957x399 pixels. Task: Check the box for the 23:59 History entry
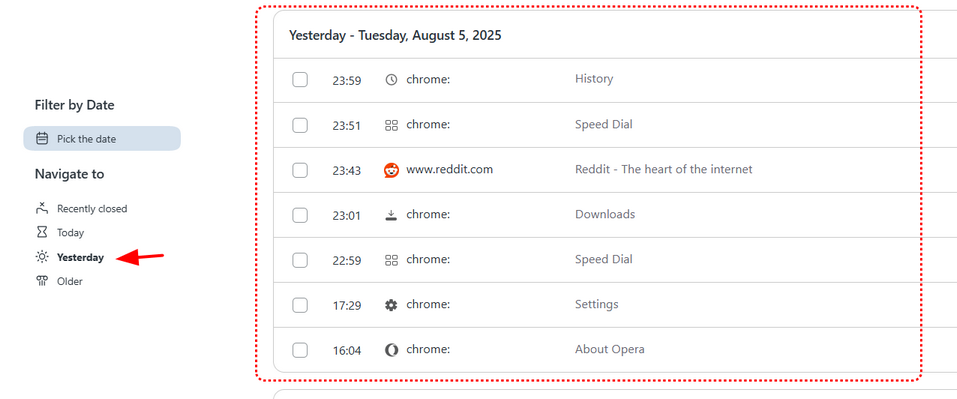pyautogui.click(x=300, y=79)
